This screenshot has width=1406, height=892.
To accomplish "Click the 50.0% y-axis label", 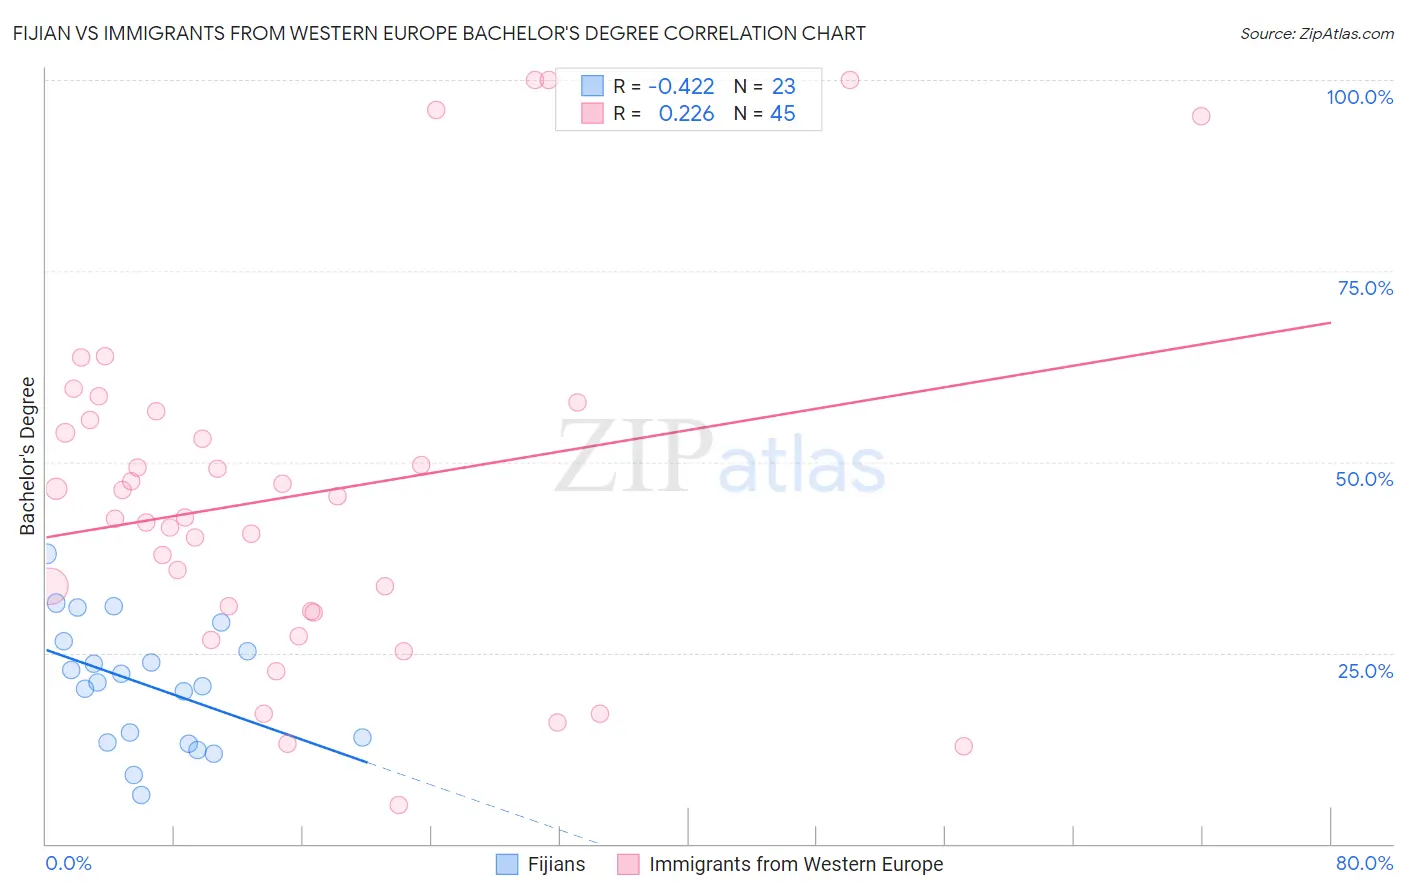I will [1365, 479].
